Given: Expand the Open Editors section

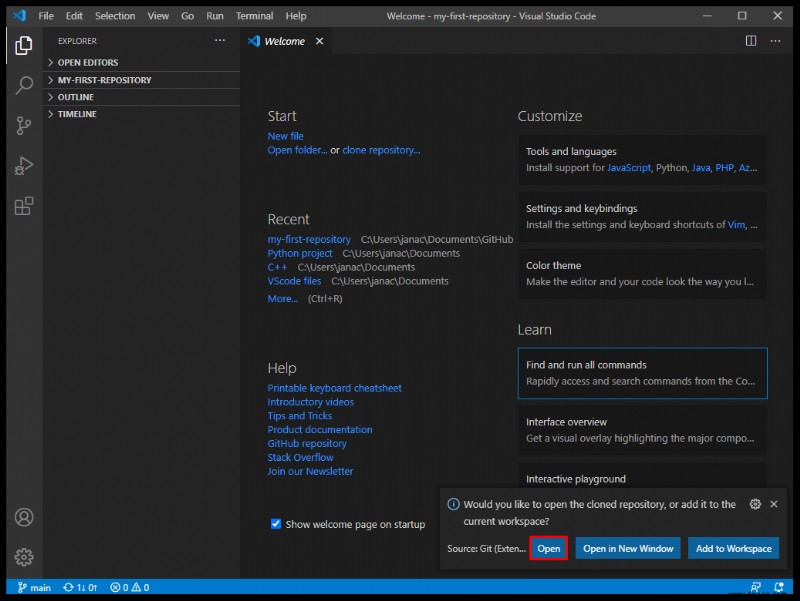Looking at the screenshot, I should [x=141, y=62].
